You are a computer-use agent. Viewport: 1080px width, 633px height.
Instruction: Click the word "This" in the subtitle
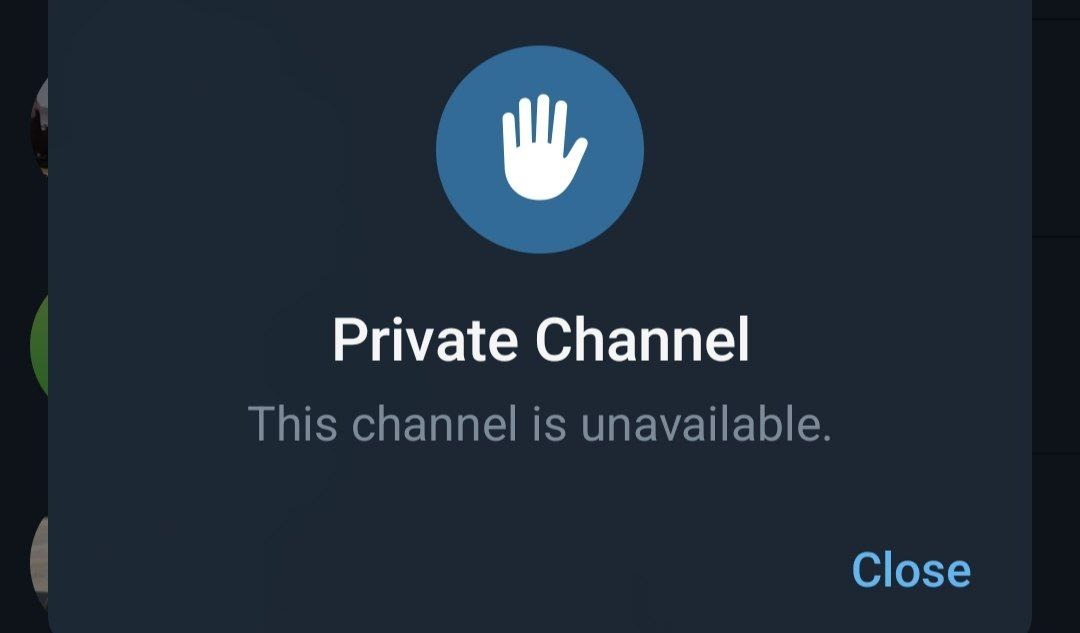pyautogui.click(x=293, y=424)
